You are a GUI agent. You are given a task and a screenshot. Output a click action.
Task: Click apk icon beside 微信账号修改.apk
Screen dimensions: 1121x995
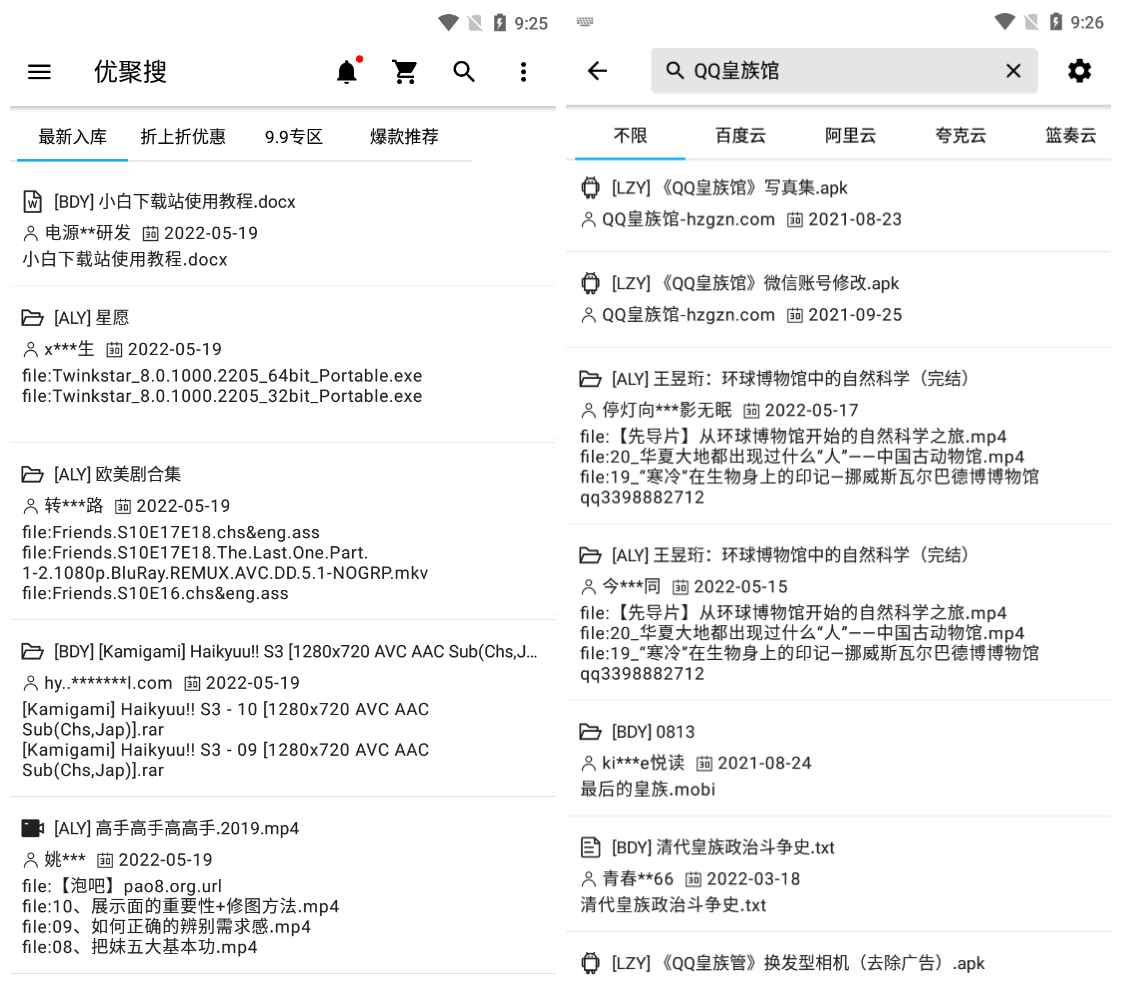coord(590,283)
